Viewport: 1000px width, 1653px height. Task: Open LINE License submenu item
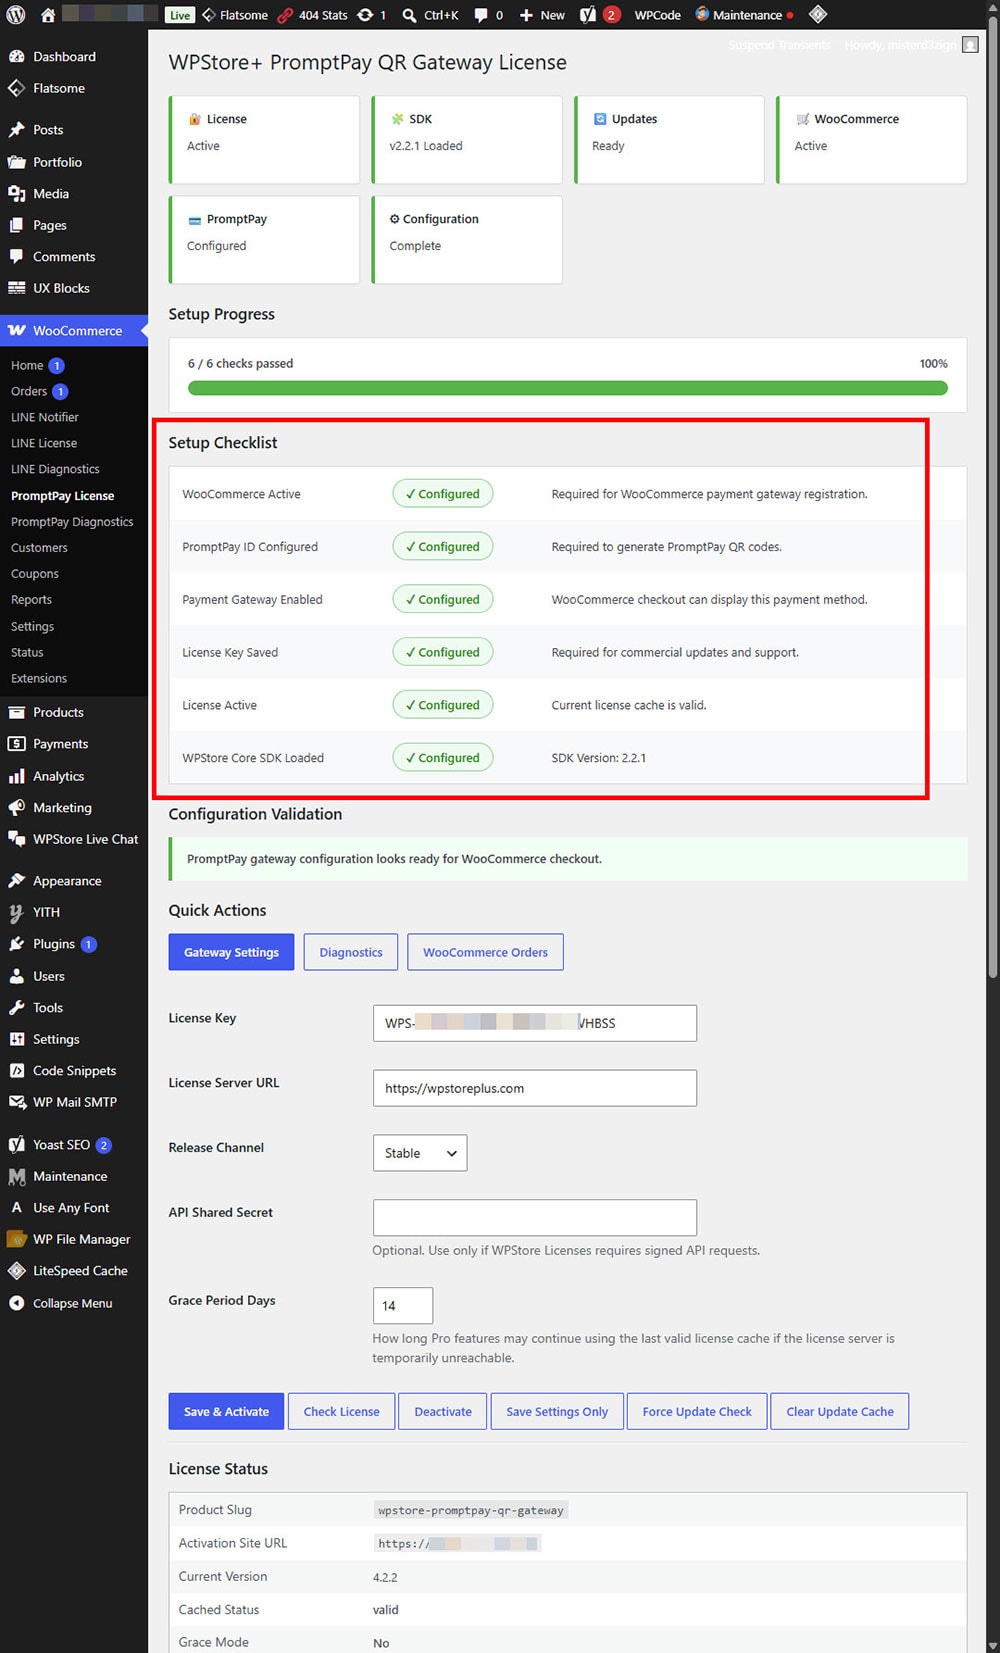(x=43, y=444)
